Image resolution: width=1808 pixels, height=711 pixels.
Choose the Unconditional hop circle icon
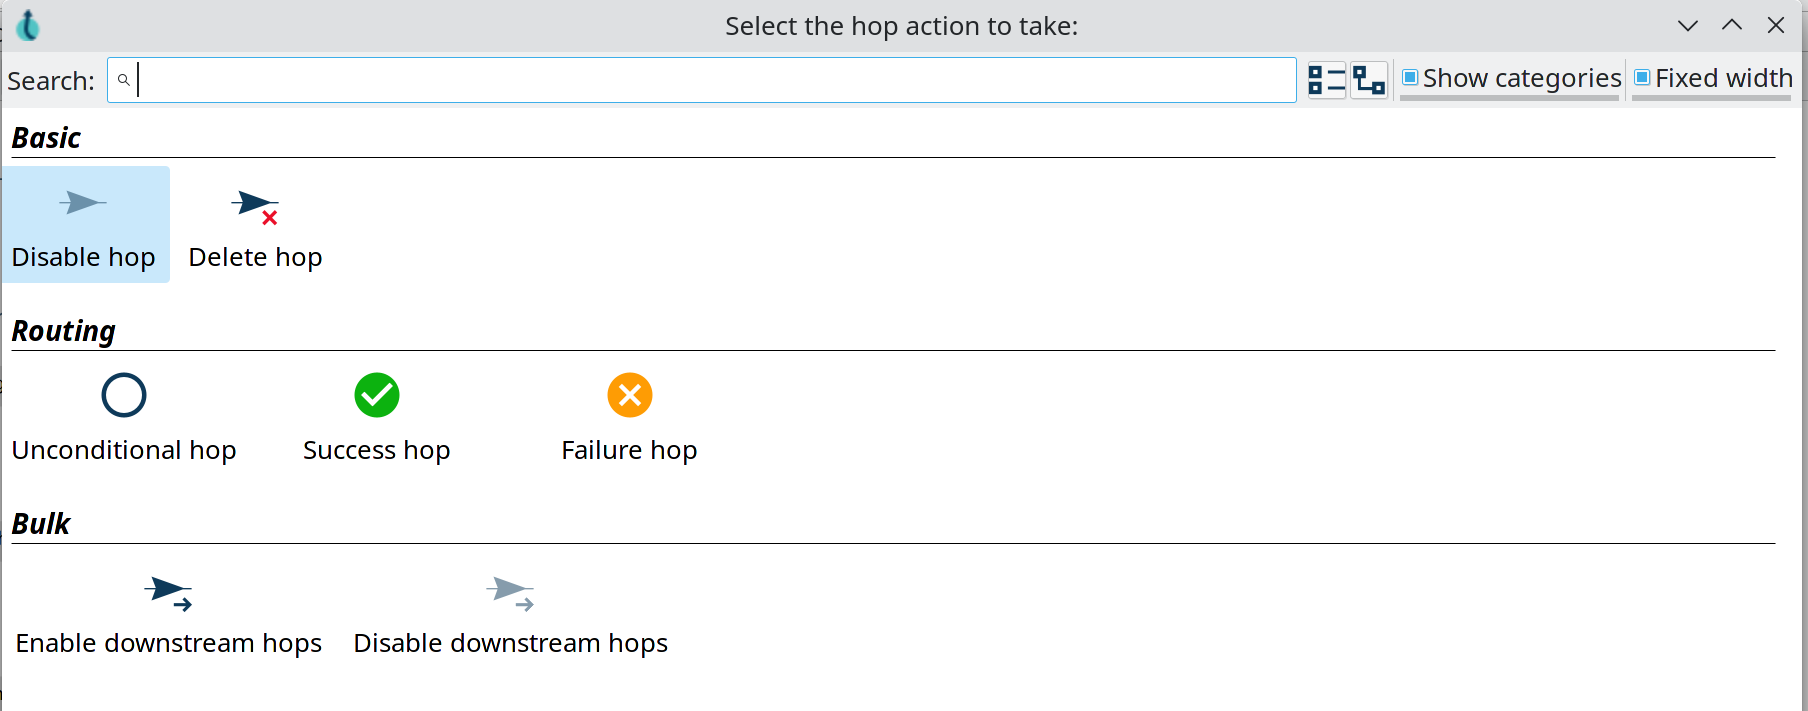[124, 395]
